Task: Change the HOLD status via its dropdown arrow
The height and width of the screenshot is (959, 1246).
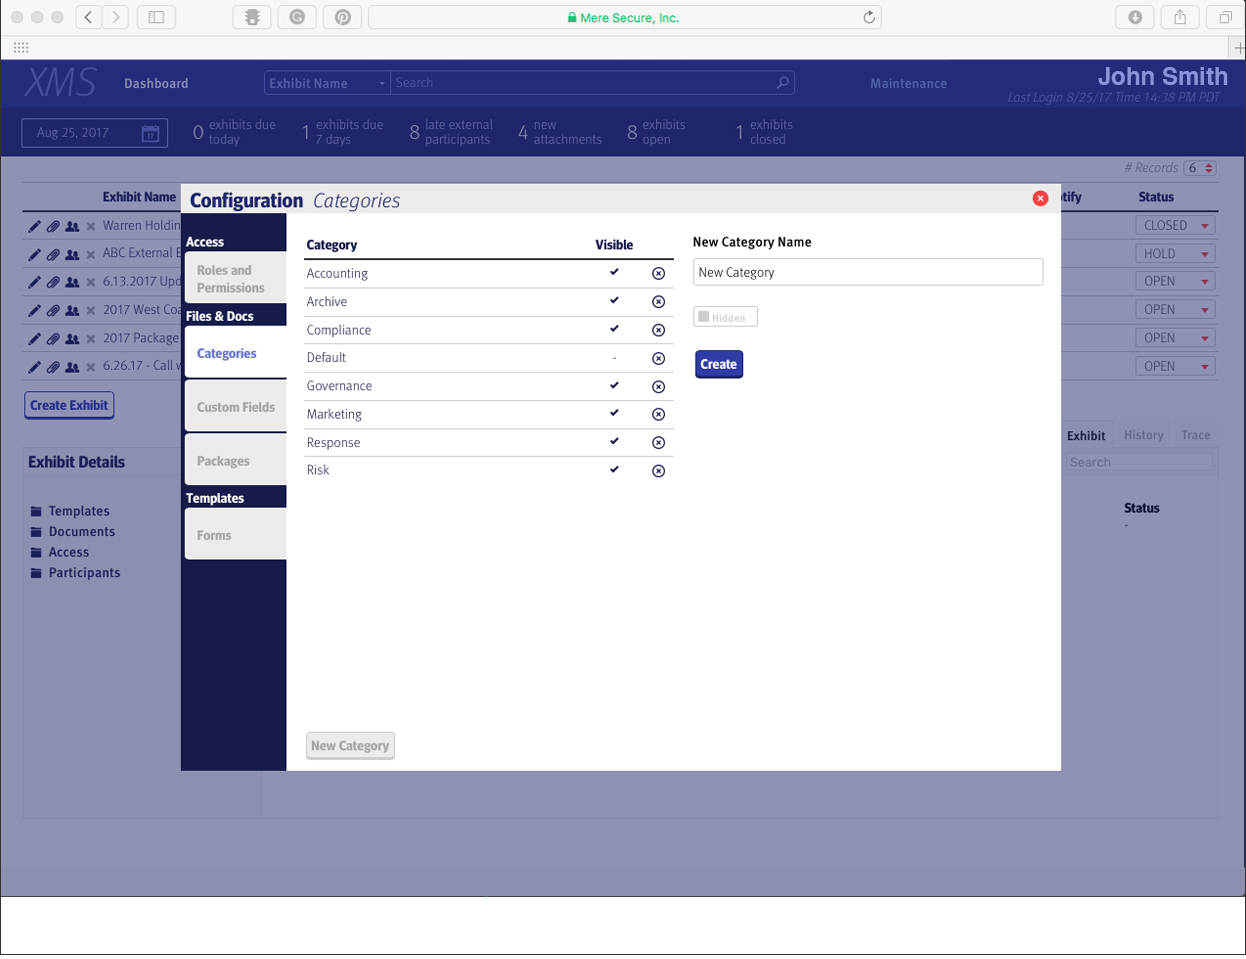Action: tap(1205, 253)
